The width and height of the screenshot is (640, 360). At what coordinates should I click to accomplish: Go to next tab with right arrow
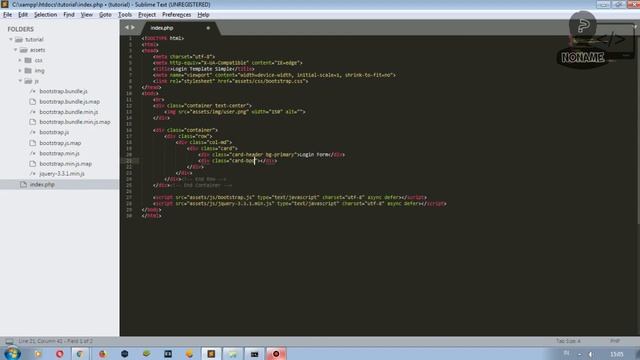133,28
